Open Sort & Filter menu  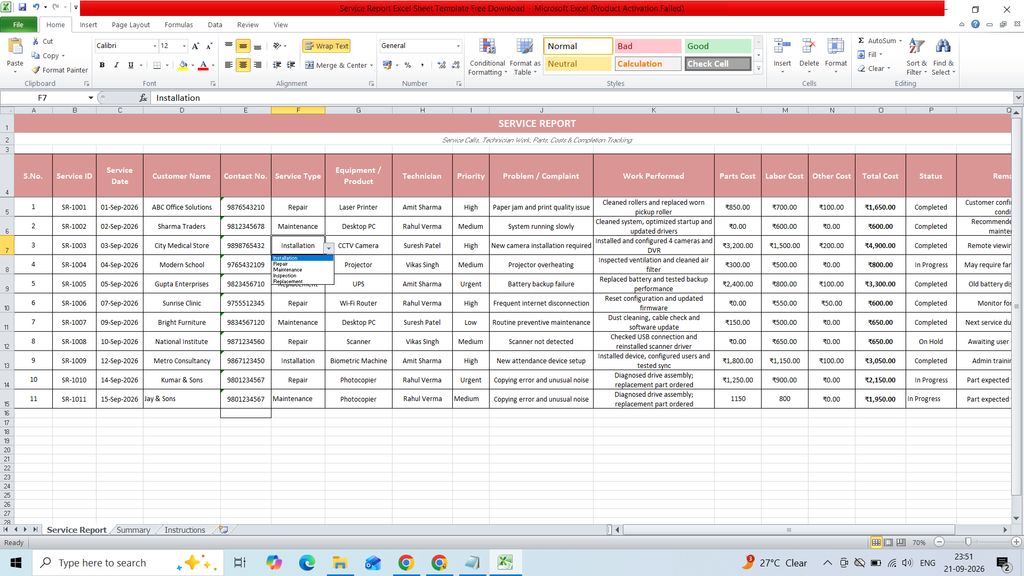click(x=916, y=57)
